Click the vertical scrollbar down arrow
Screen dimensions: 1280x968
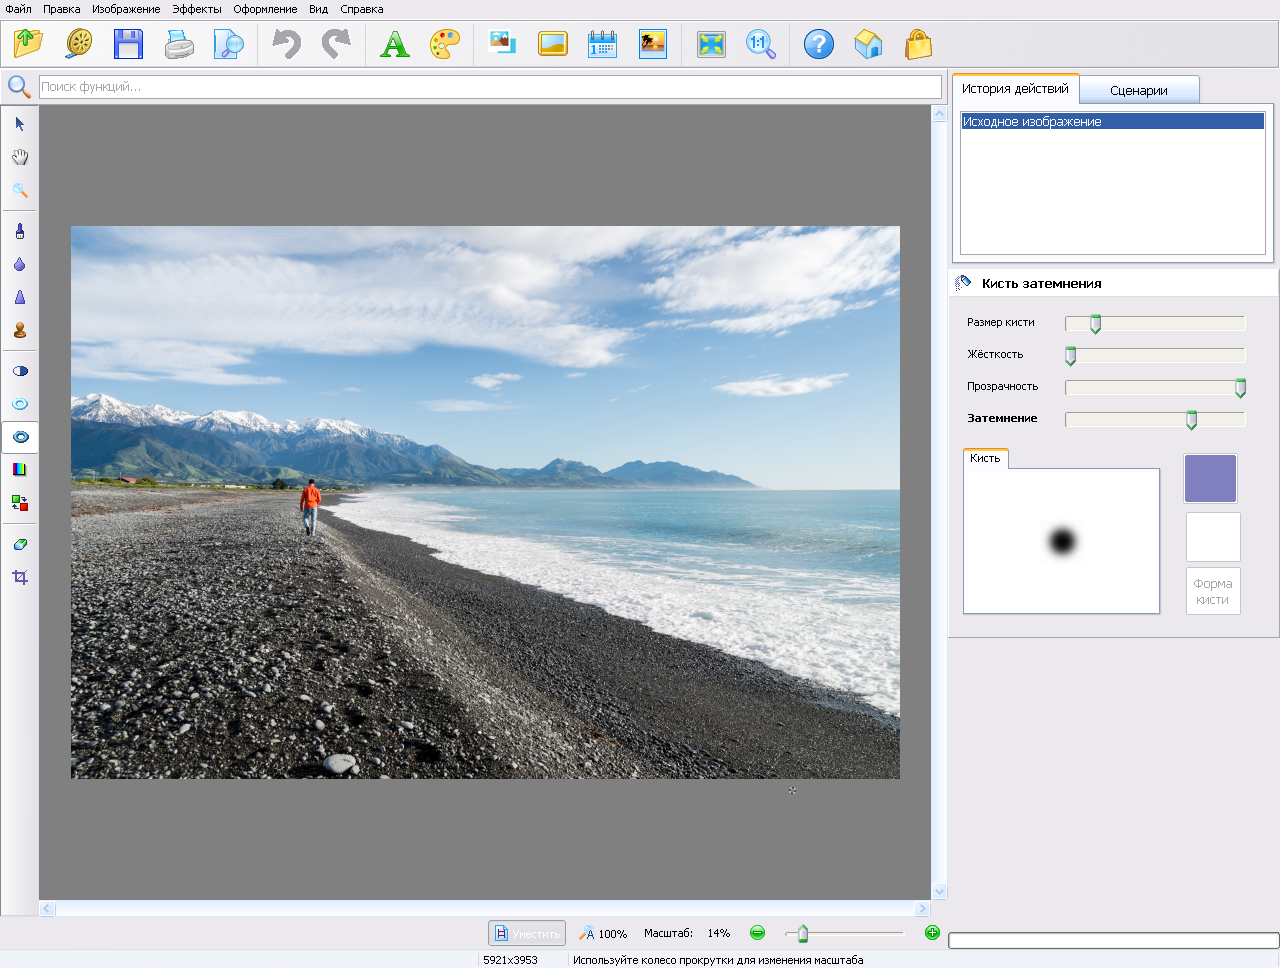(x=939, y=891)
